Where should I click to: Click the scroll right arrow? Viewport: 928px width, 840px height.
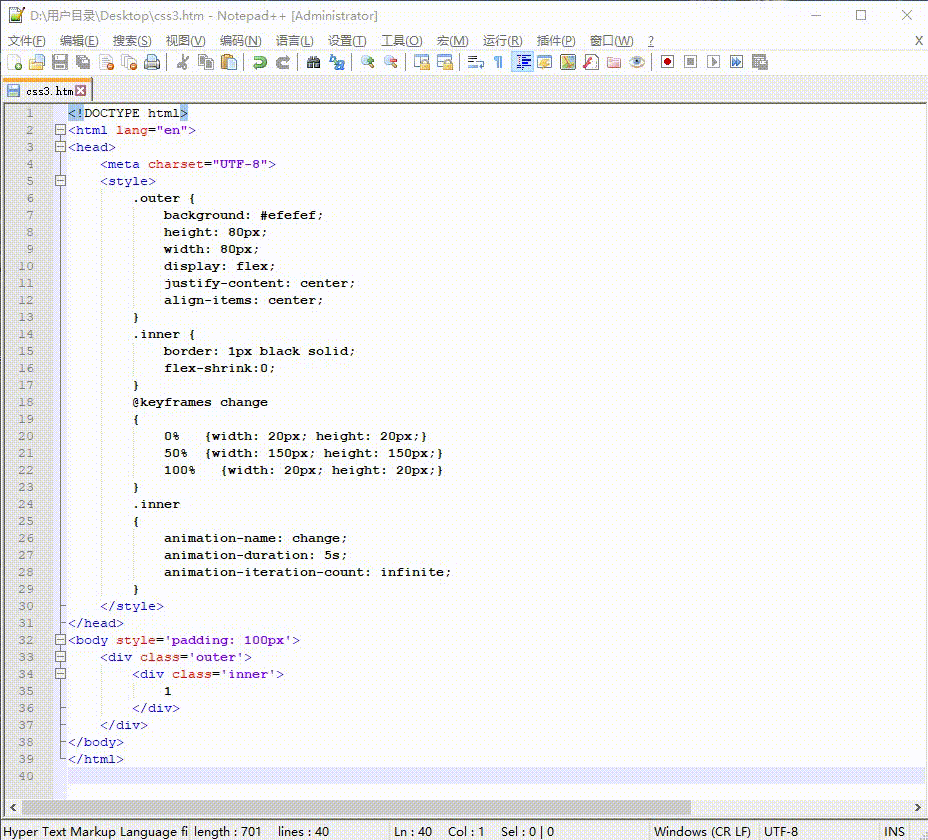(x=917, y=807)
